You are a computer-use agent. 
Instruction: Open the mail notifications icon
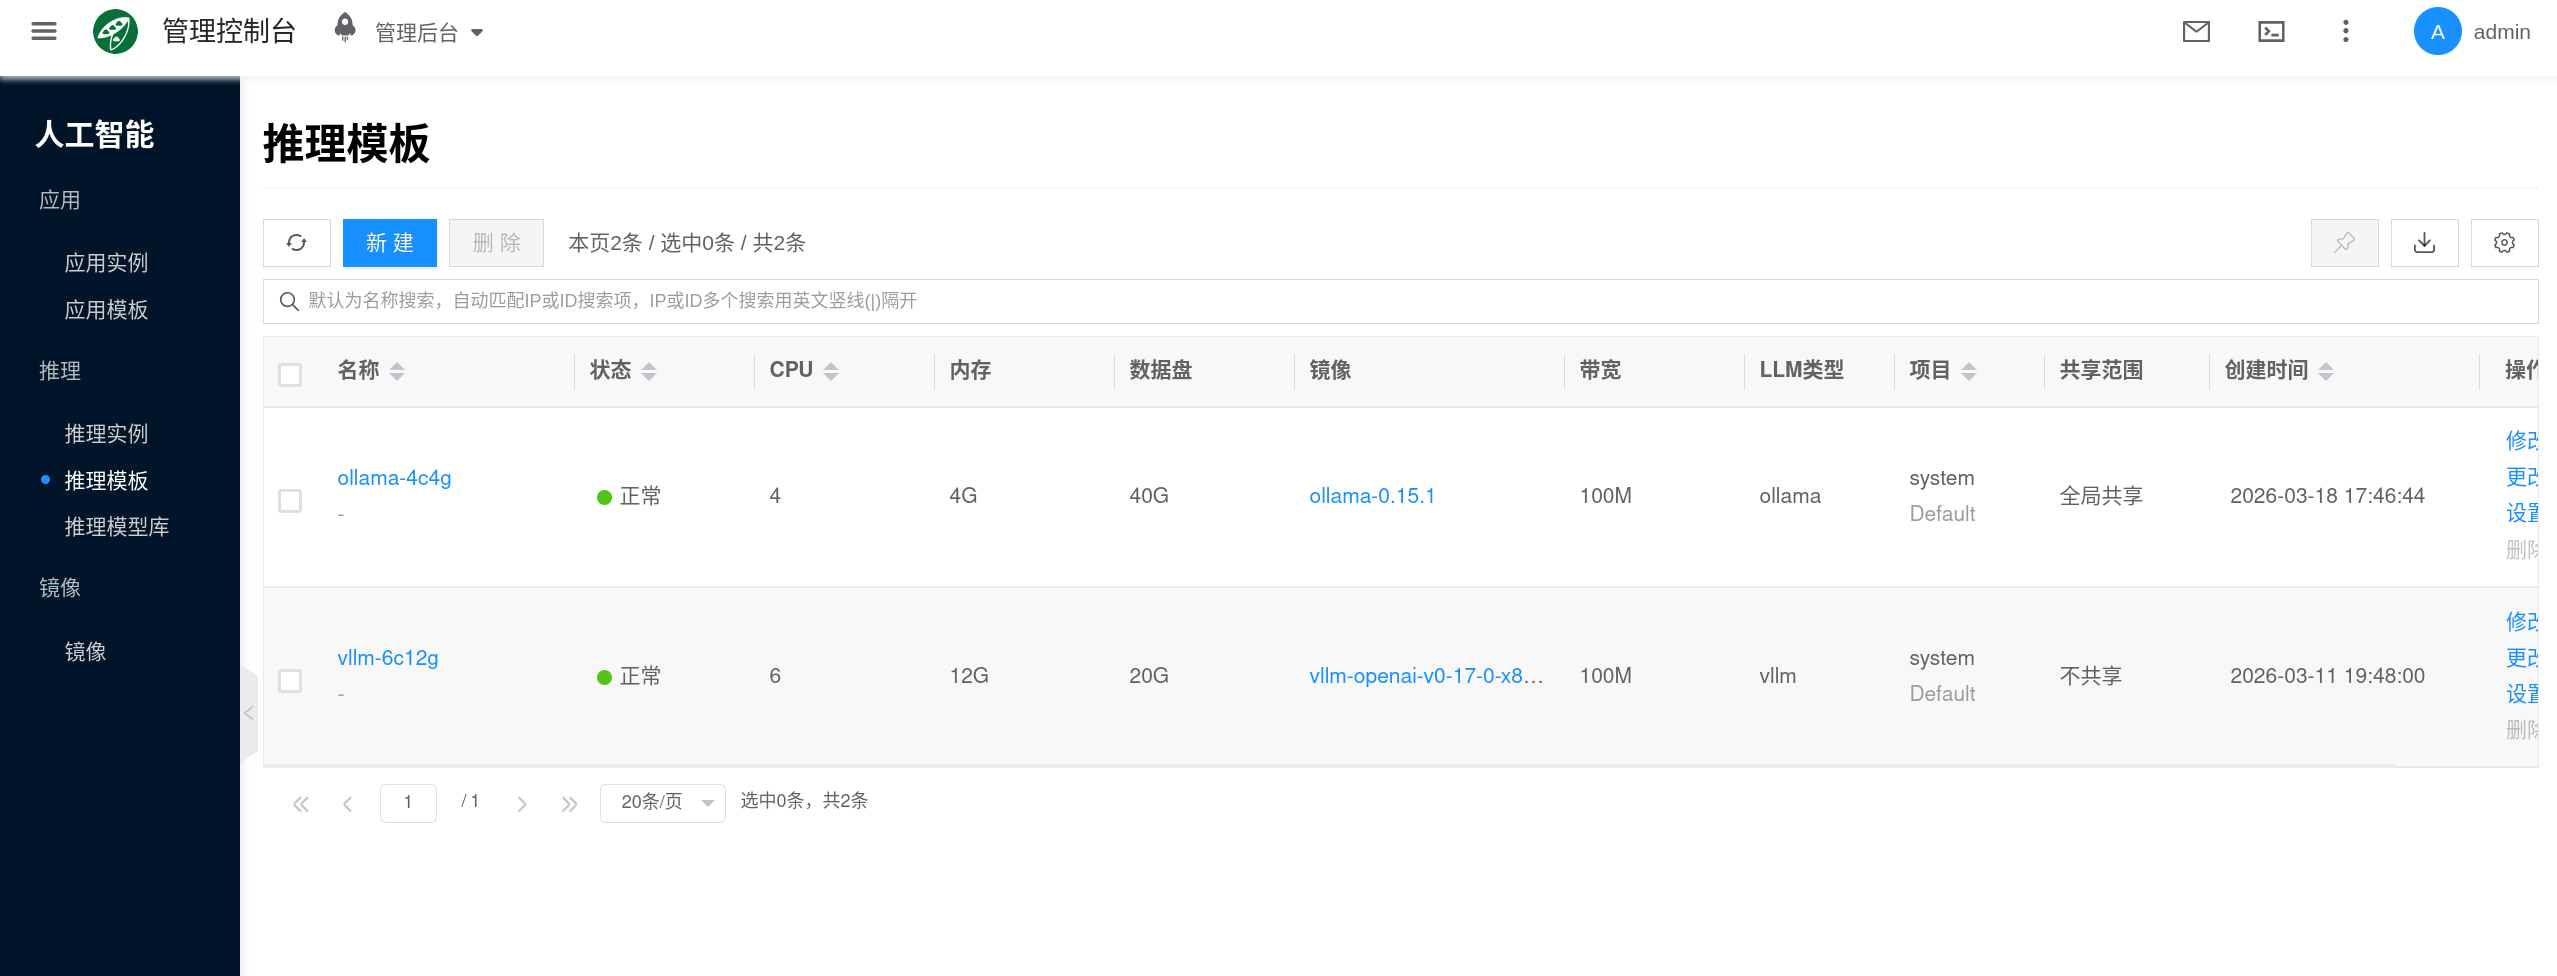[2195, 32]
